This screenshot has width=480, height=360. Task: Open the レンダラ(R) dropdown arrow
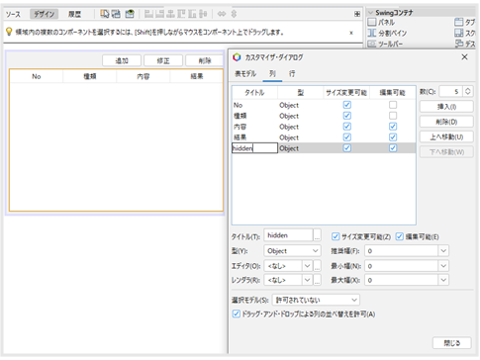[x=307, y=280]
